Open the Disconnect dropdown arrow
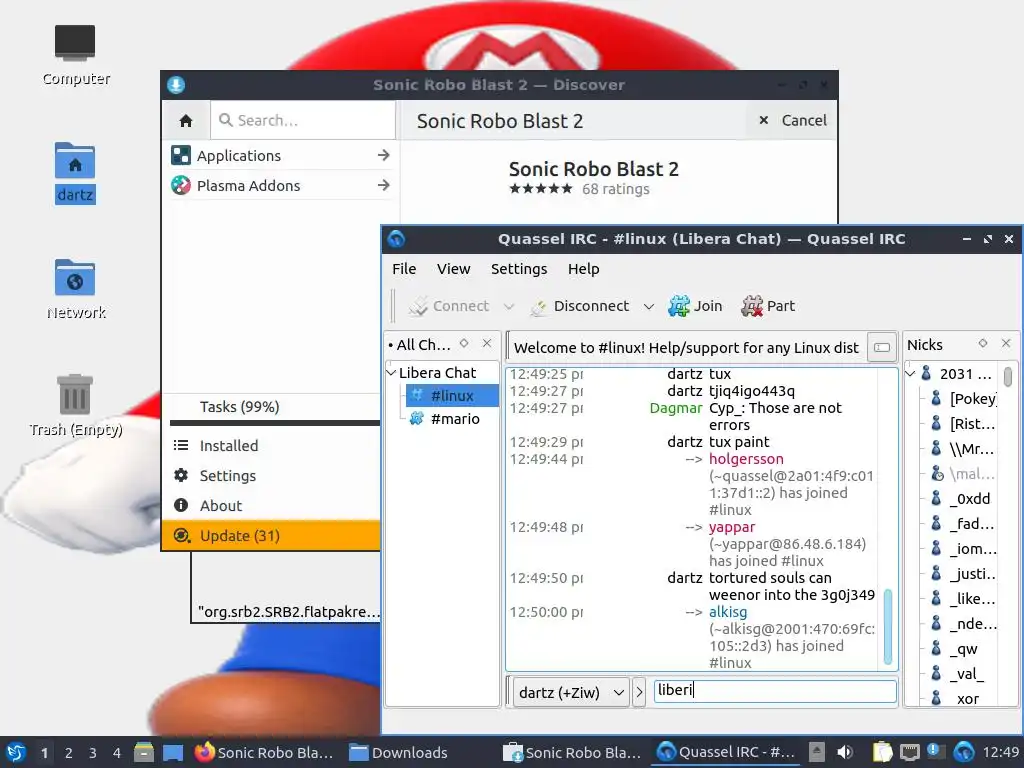Screen dimensions: 1024x768 tap(648, 306)
